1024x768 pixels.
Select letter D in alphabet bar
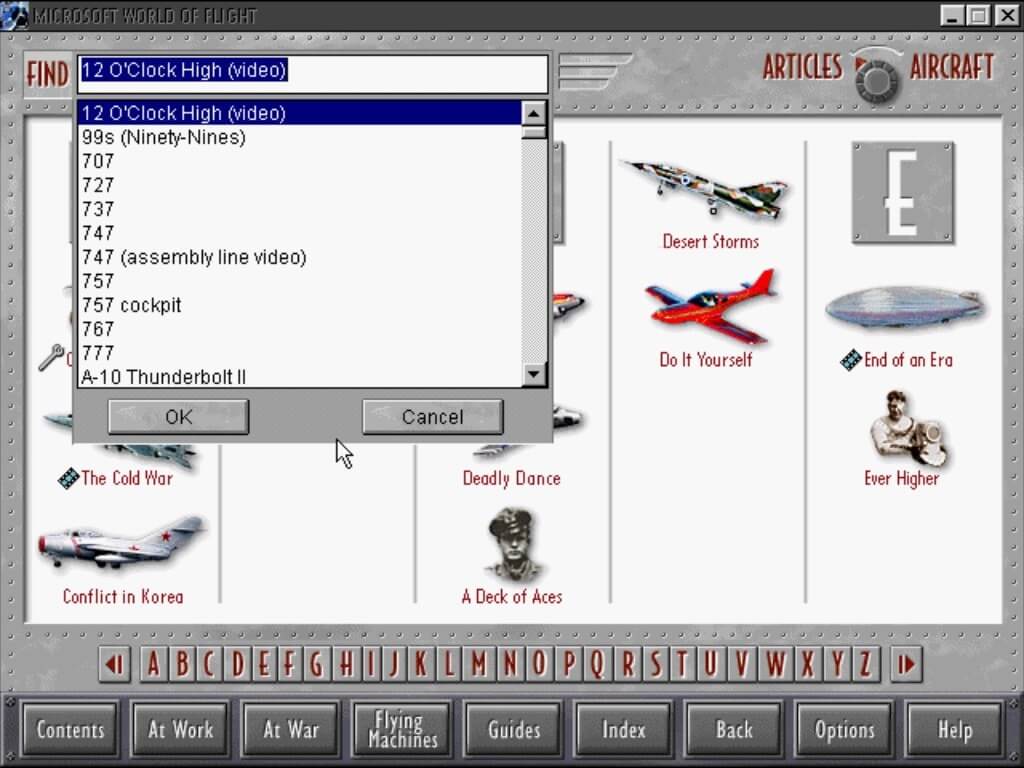(x=238, y=665)
